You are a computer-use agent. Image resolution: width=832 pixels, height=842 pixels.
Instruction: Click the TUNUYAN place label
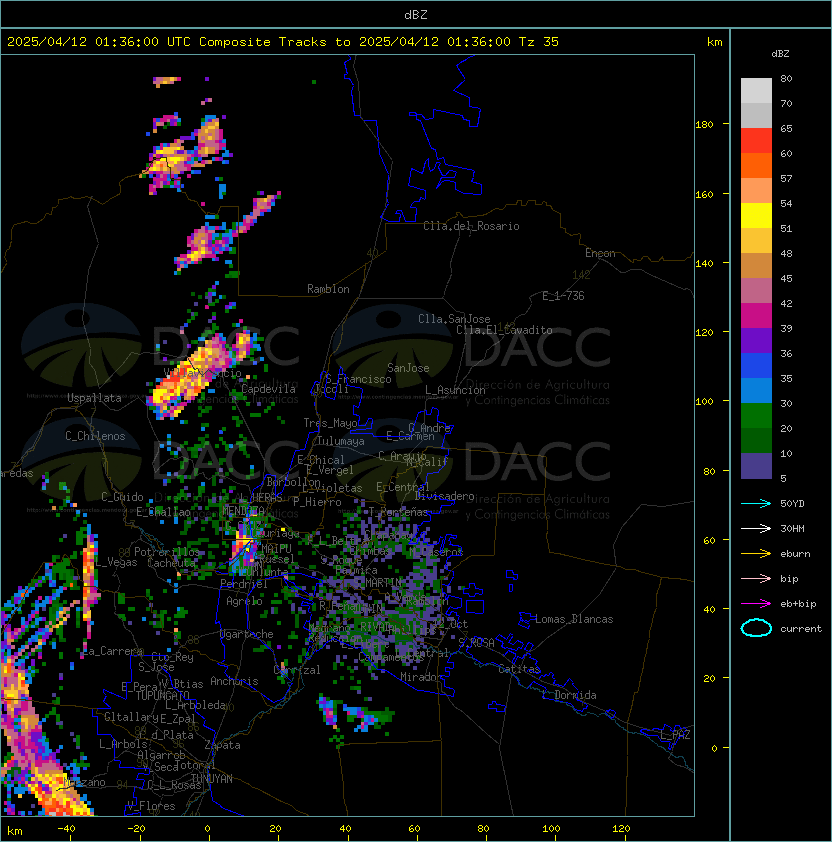[x=212, y=779]
